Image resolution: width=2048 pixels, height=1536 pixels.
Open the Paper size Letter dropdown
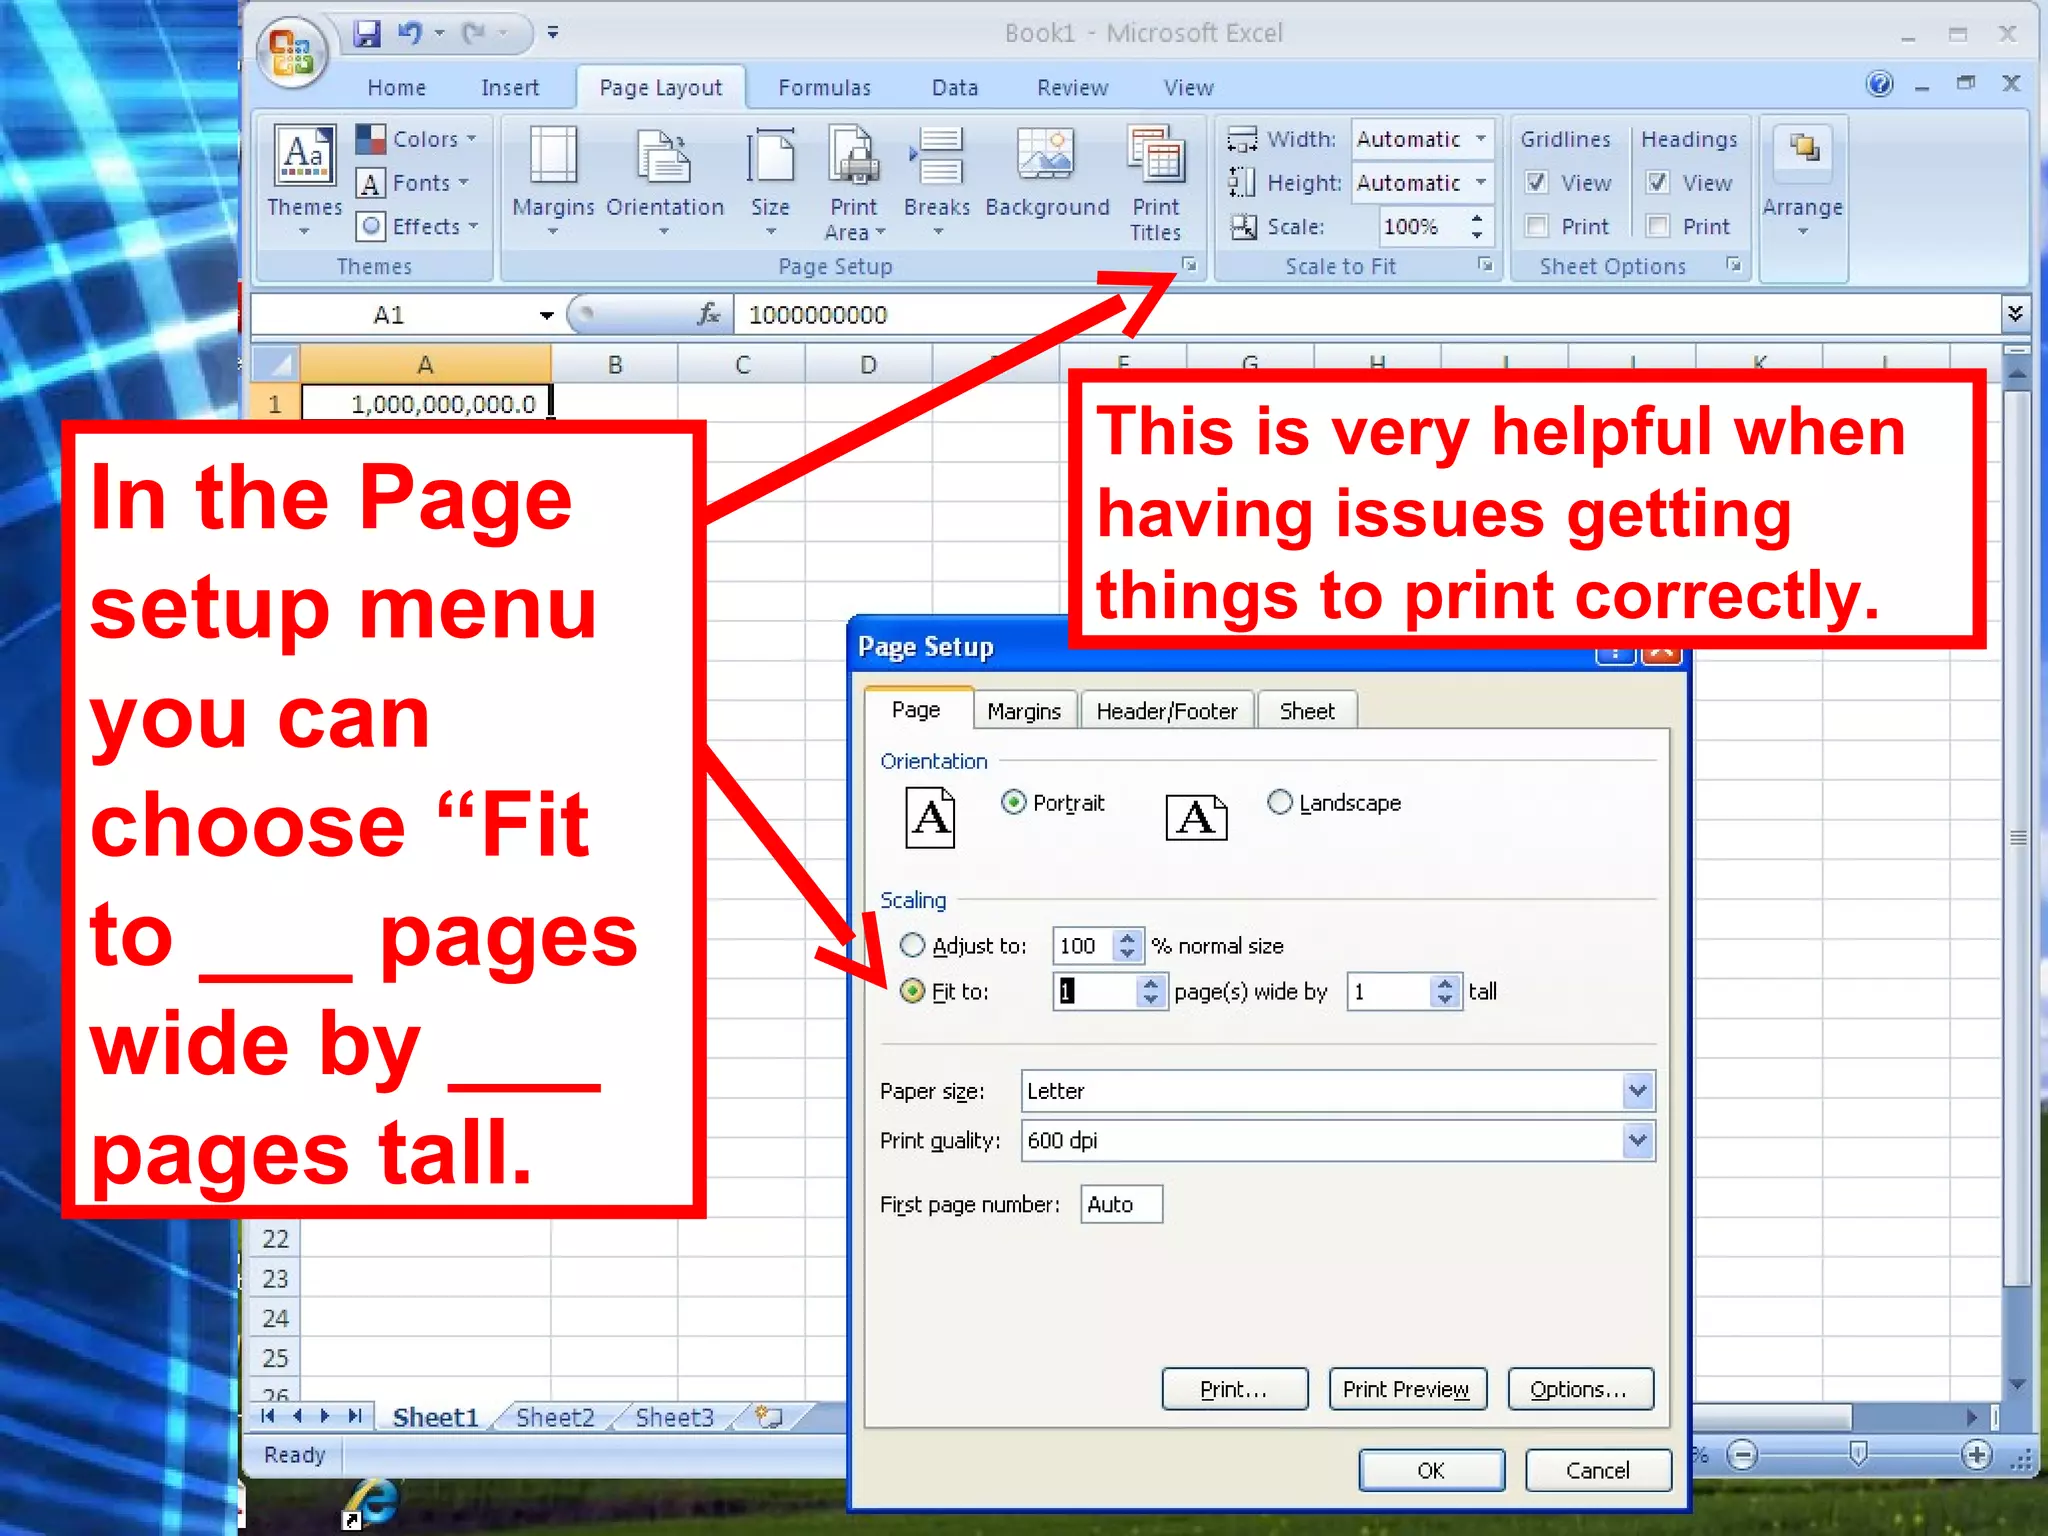click(x=1637, y=1090)
